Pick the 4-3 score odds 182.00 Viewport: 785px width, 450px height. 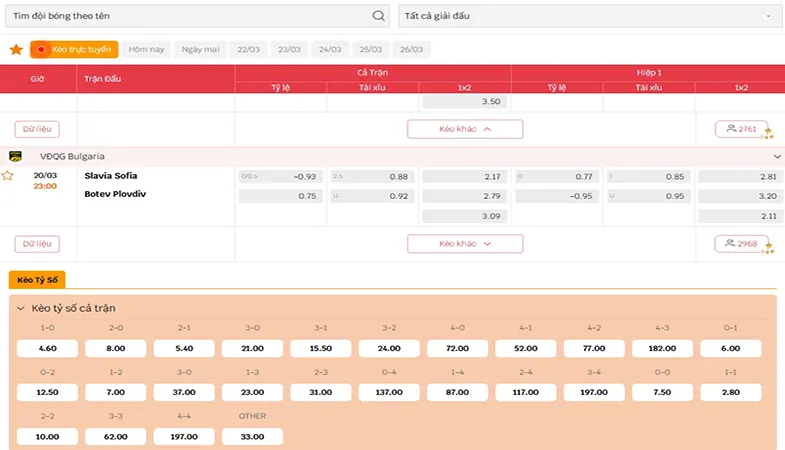pyautogui.click(x=662, y=348)
